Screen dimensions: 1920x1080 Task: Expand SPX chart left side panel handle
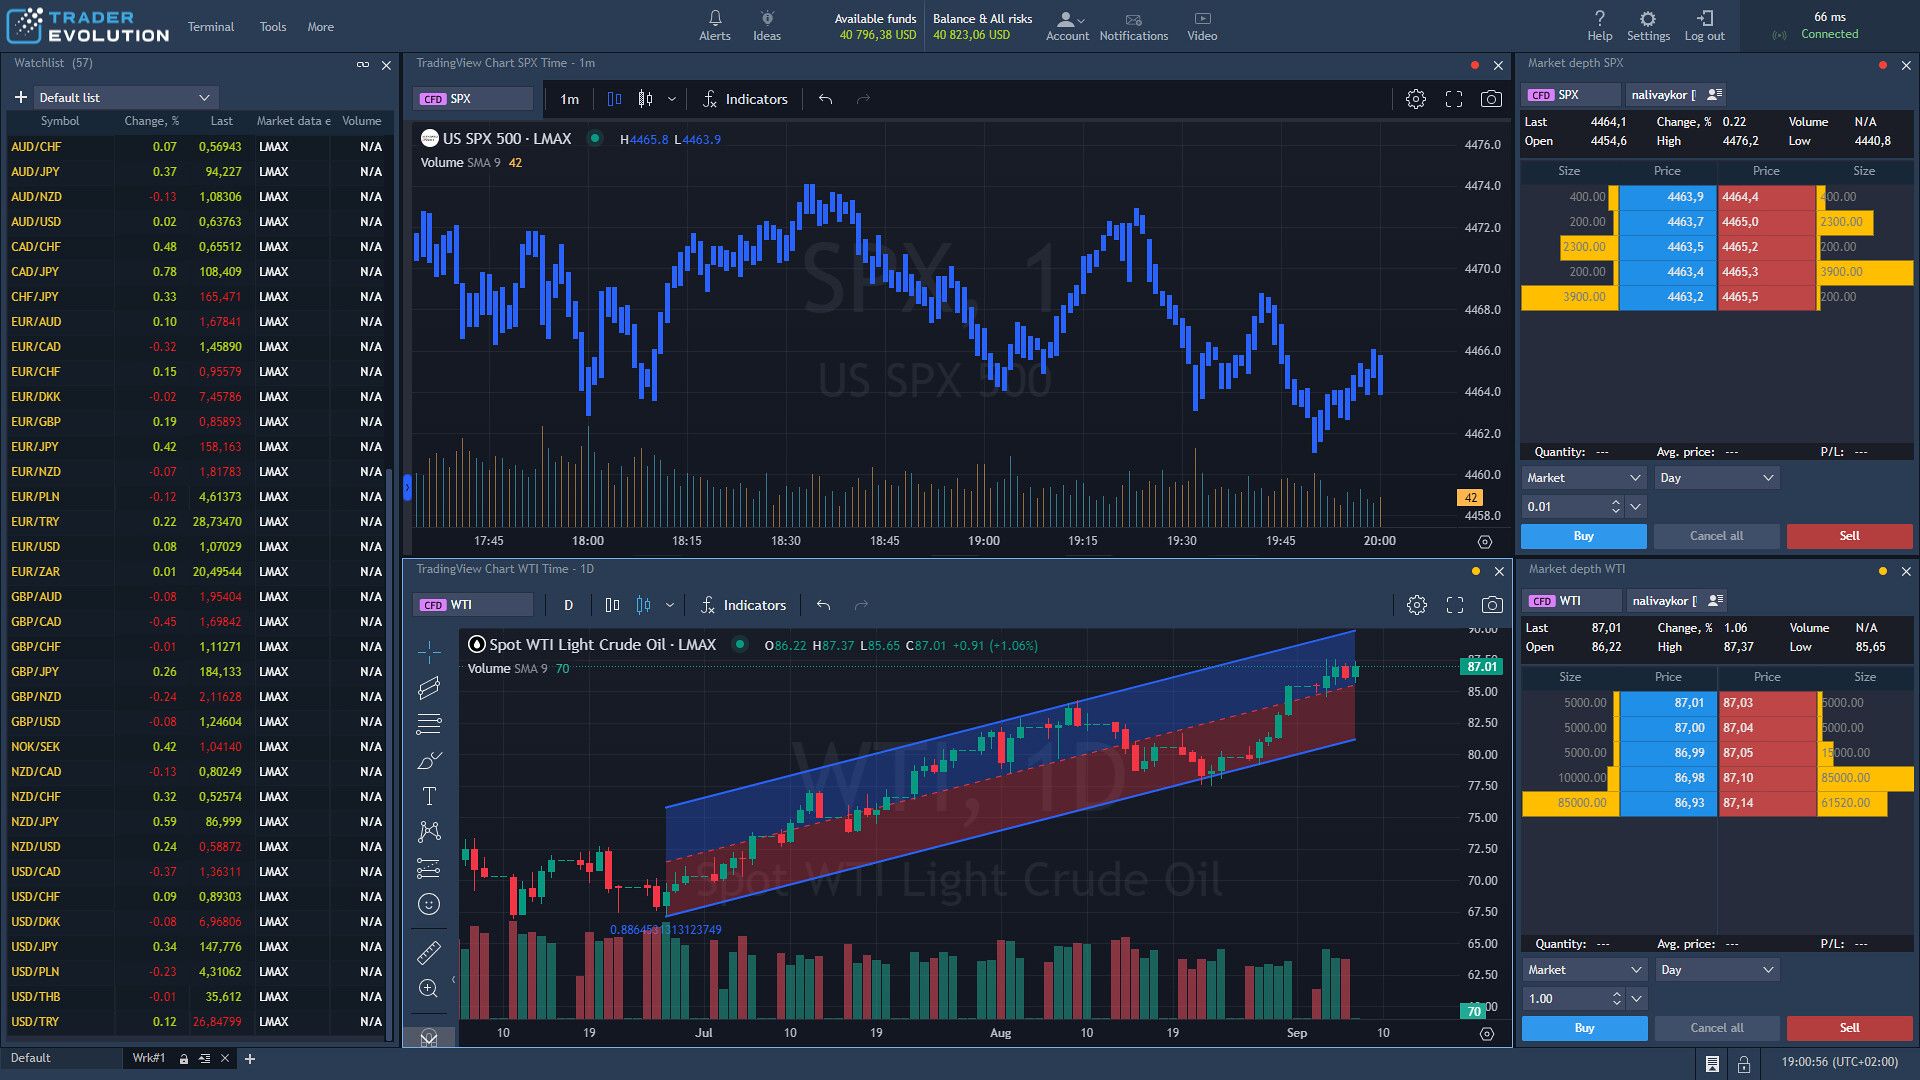pyautogui.click(x=407, y=488)
